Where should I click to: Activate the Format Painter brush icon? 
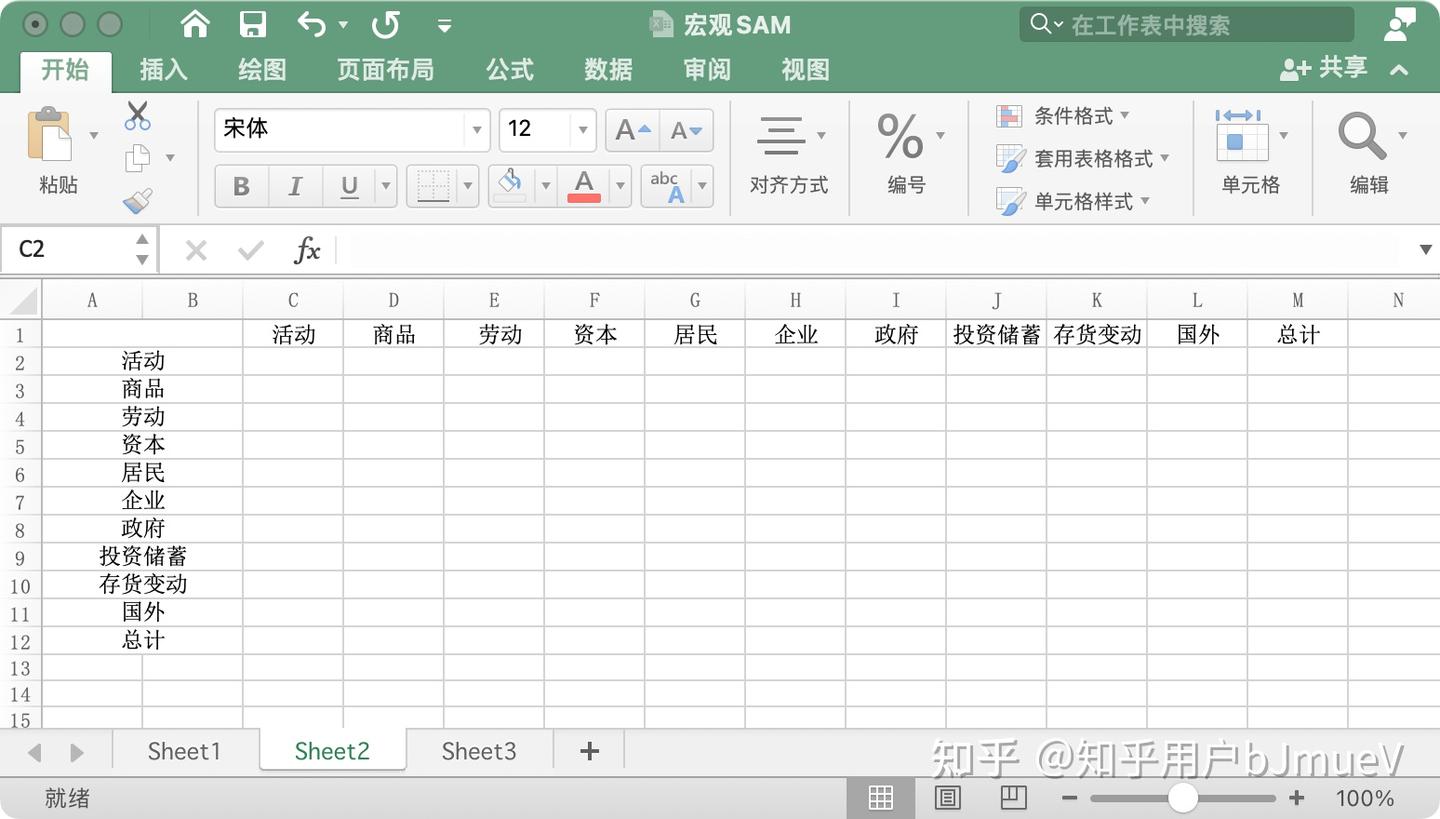[138, 199]
